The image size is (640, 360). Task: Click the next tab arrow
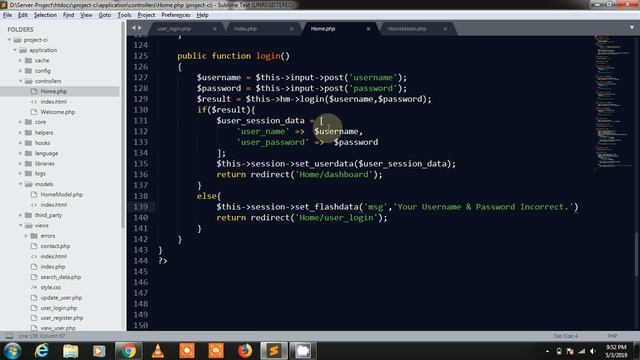[140, 28]
